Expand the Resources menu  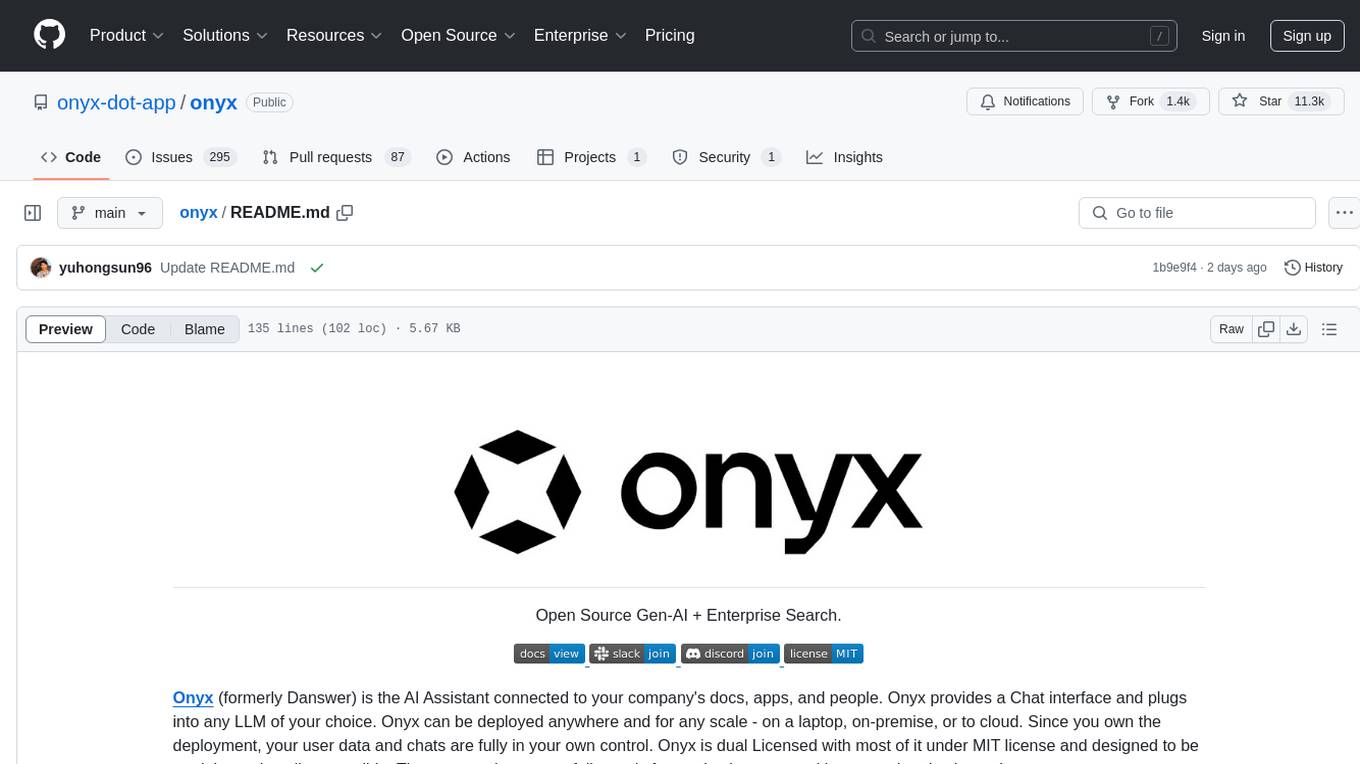[x=334, y=35]
